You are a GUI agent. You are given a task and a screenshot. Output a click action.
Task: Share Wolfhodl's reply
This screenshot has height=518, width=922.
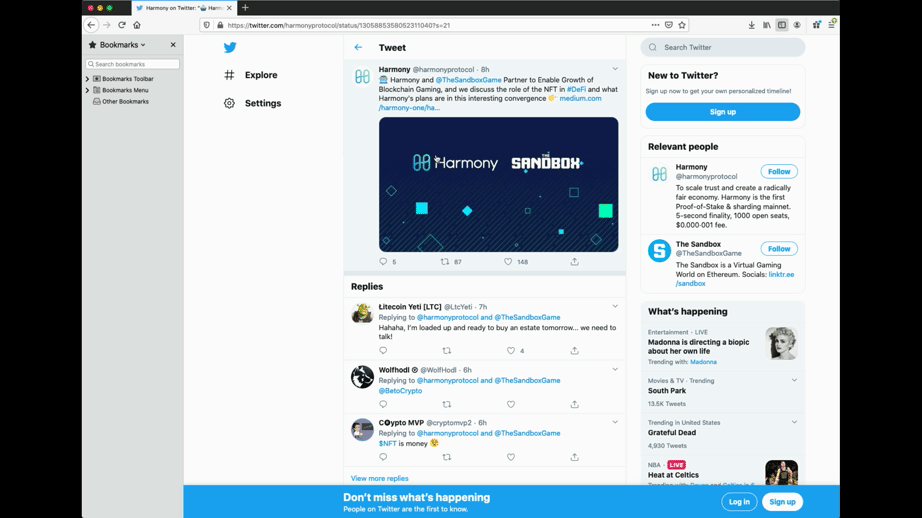pos(574,404)
